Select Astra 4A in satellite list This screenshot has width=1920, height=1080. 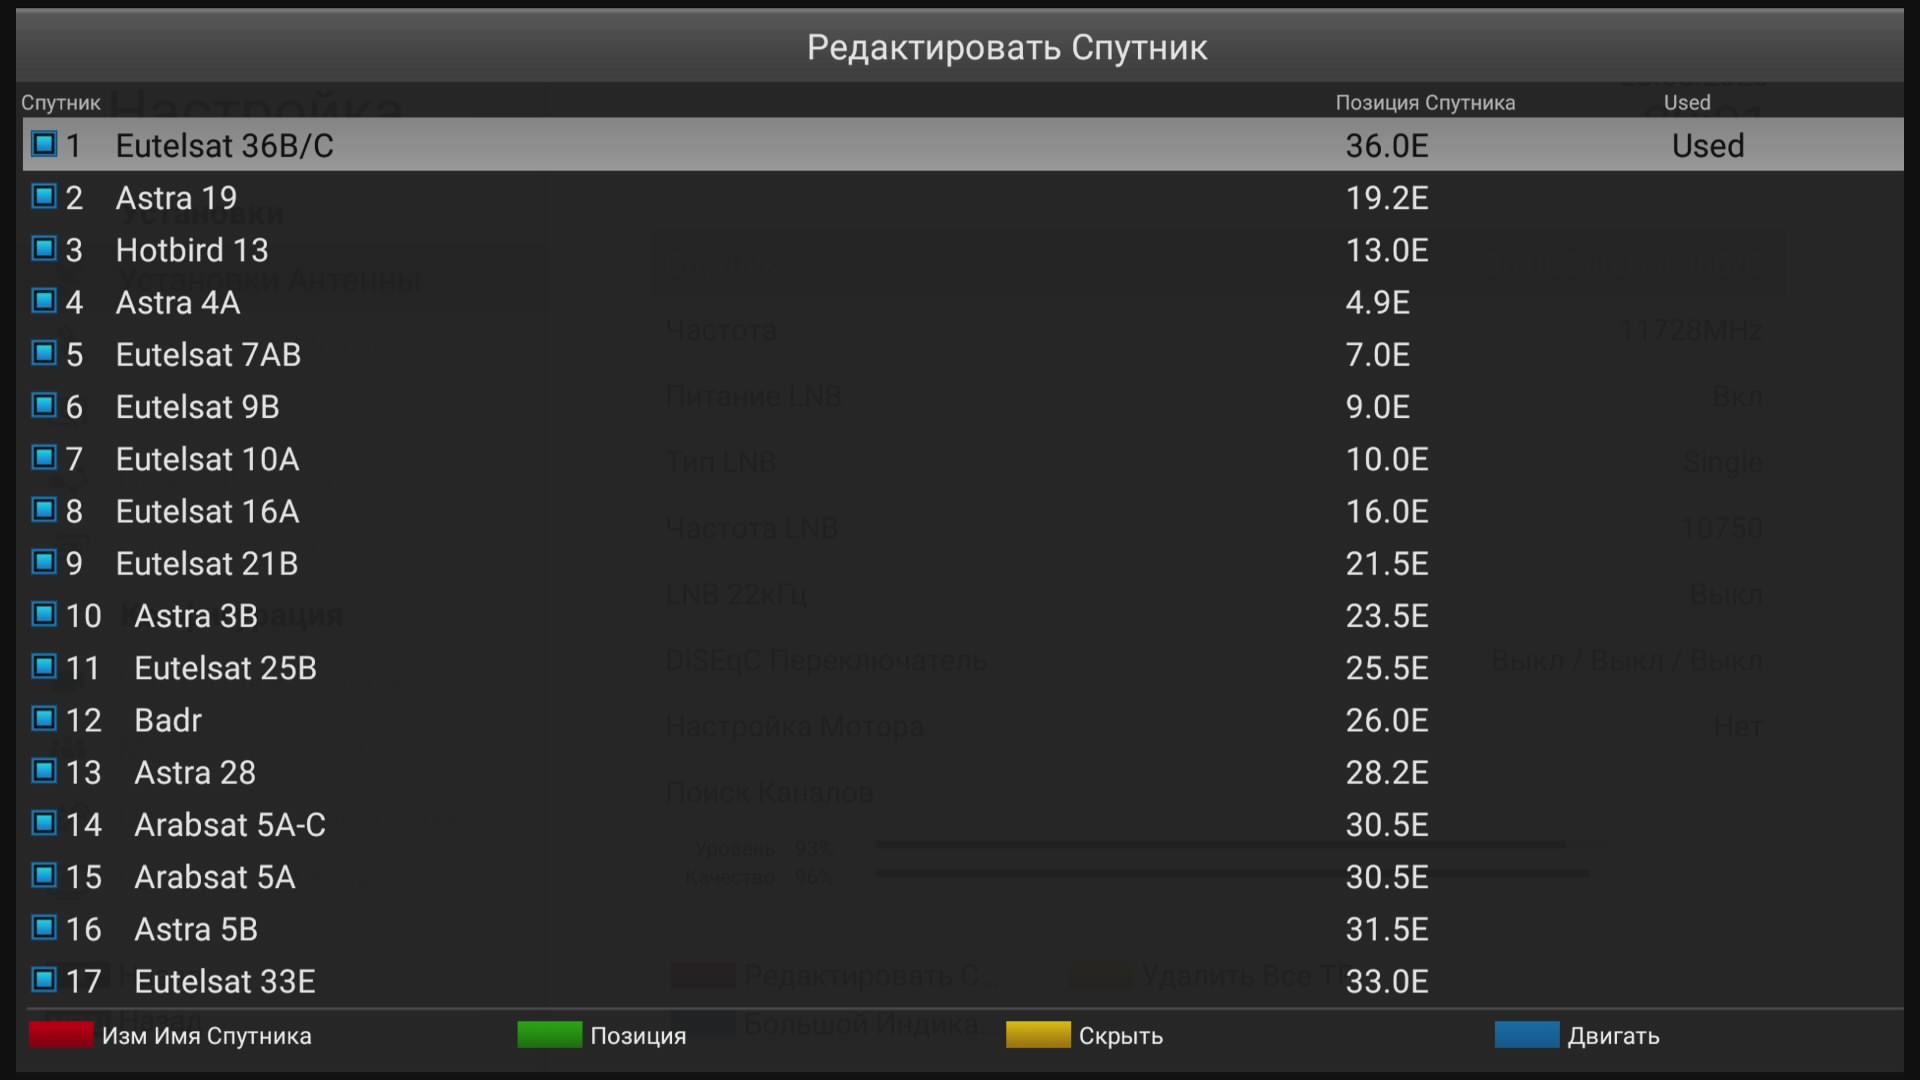pyautogui.click(x=963, y=302)
